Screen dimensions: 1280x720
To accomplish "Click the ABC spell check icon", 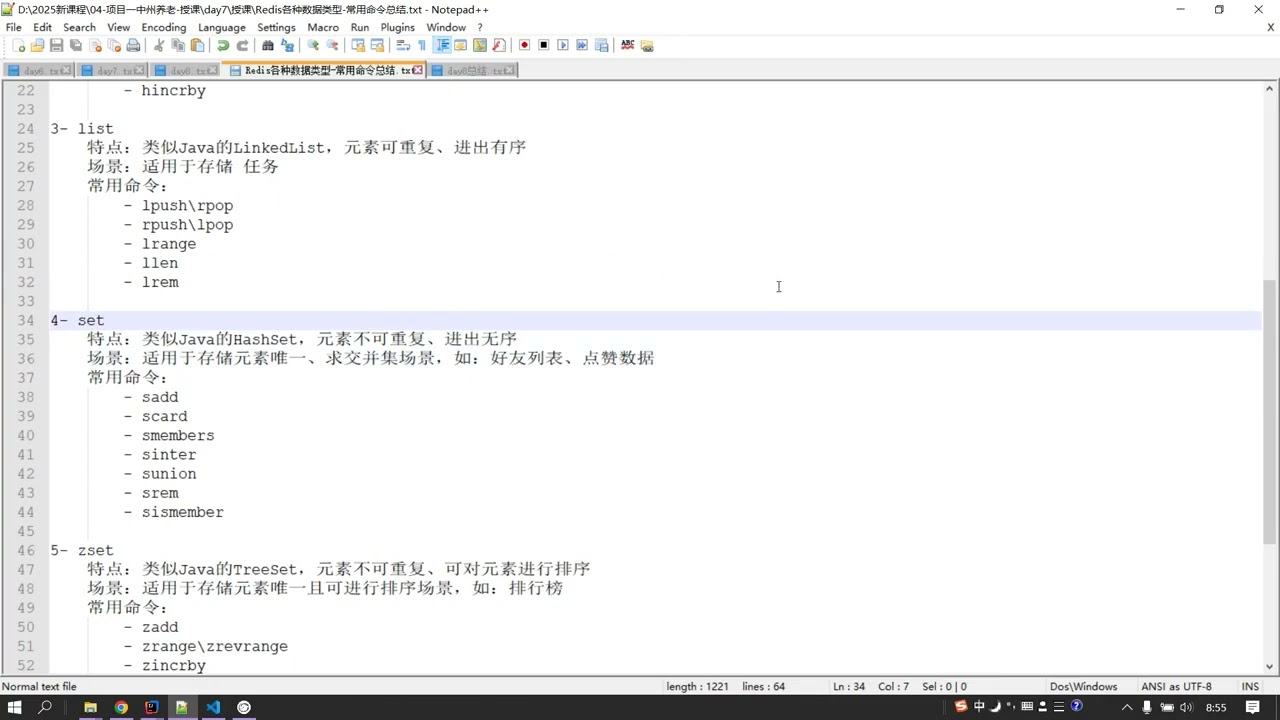I will (627, 45).
